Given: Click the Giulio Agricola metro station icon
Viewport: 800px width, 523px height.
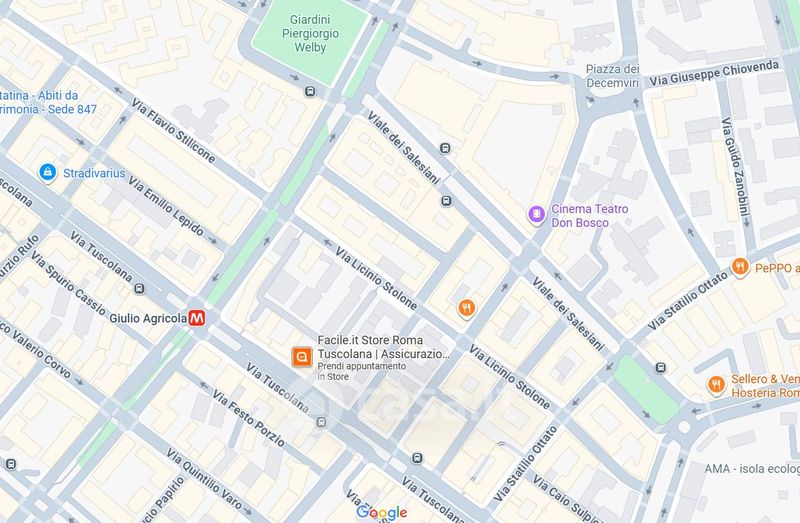Looking at the screenshot, I should coord(197,318).
